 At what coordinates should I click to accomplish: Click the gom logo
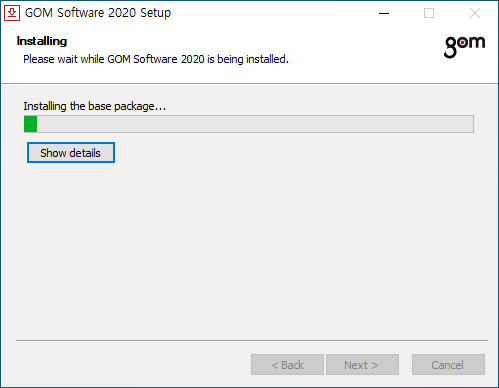464,47
